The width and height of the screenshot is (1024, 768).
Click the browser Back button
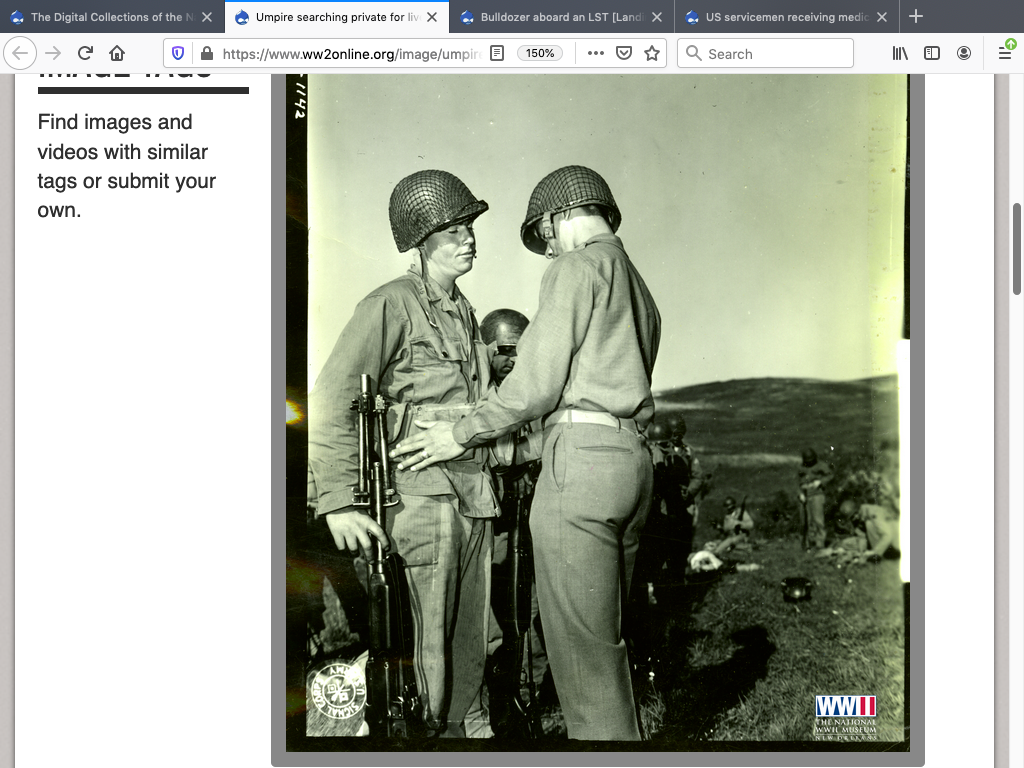[x=23, y=53]
